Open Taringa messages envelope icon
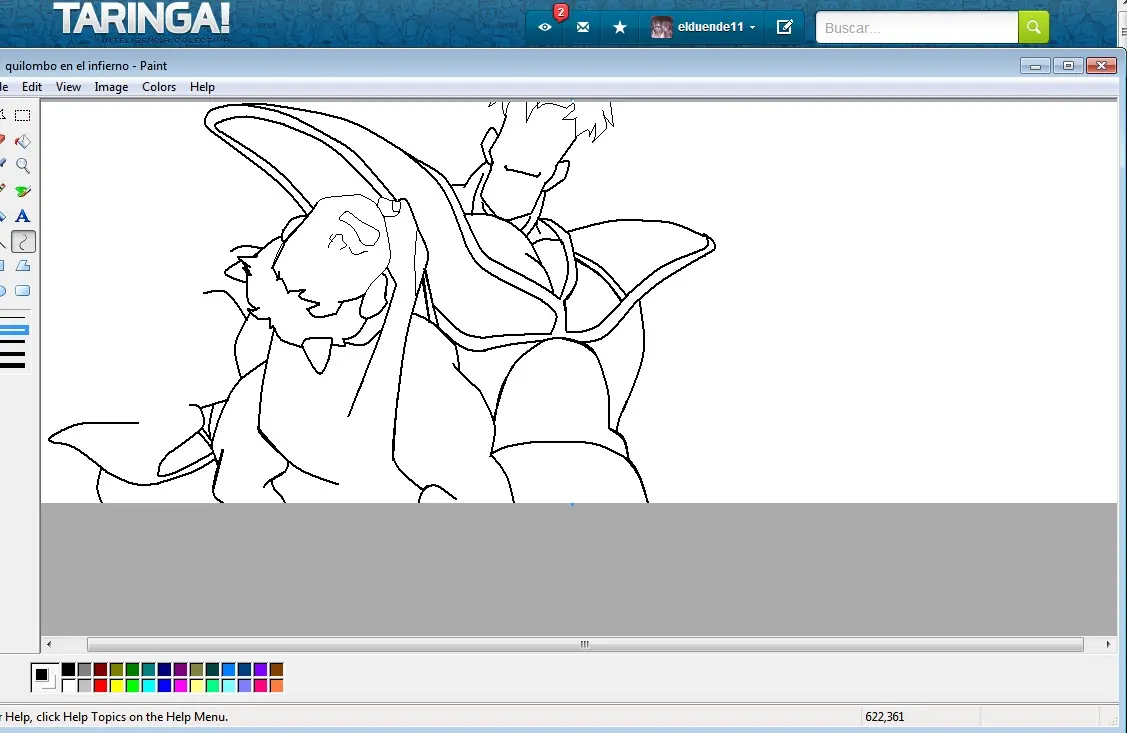 pos(583,27)
